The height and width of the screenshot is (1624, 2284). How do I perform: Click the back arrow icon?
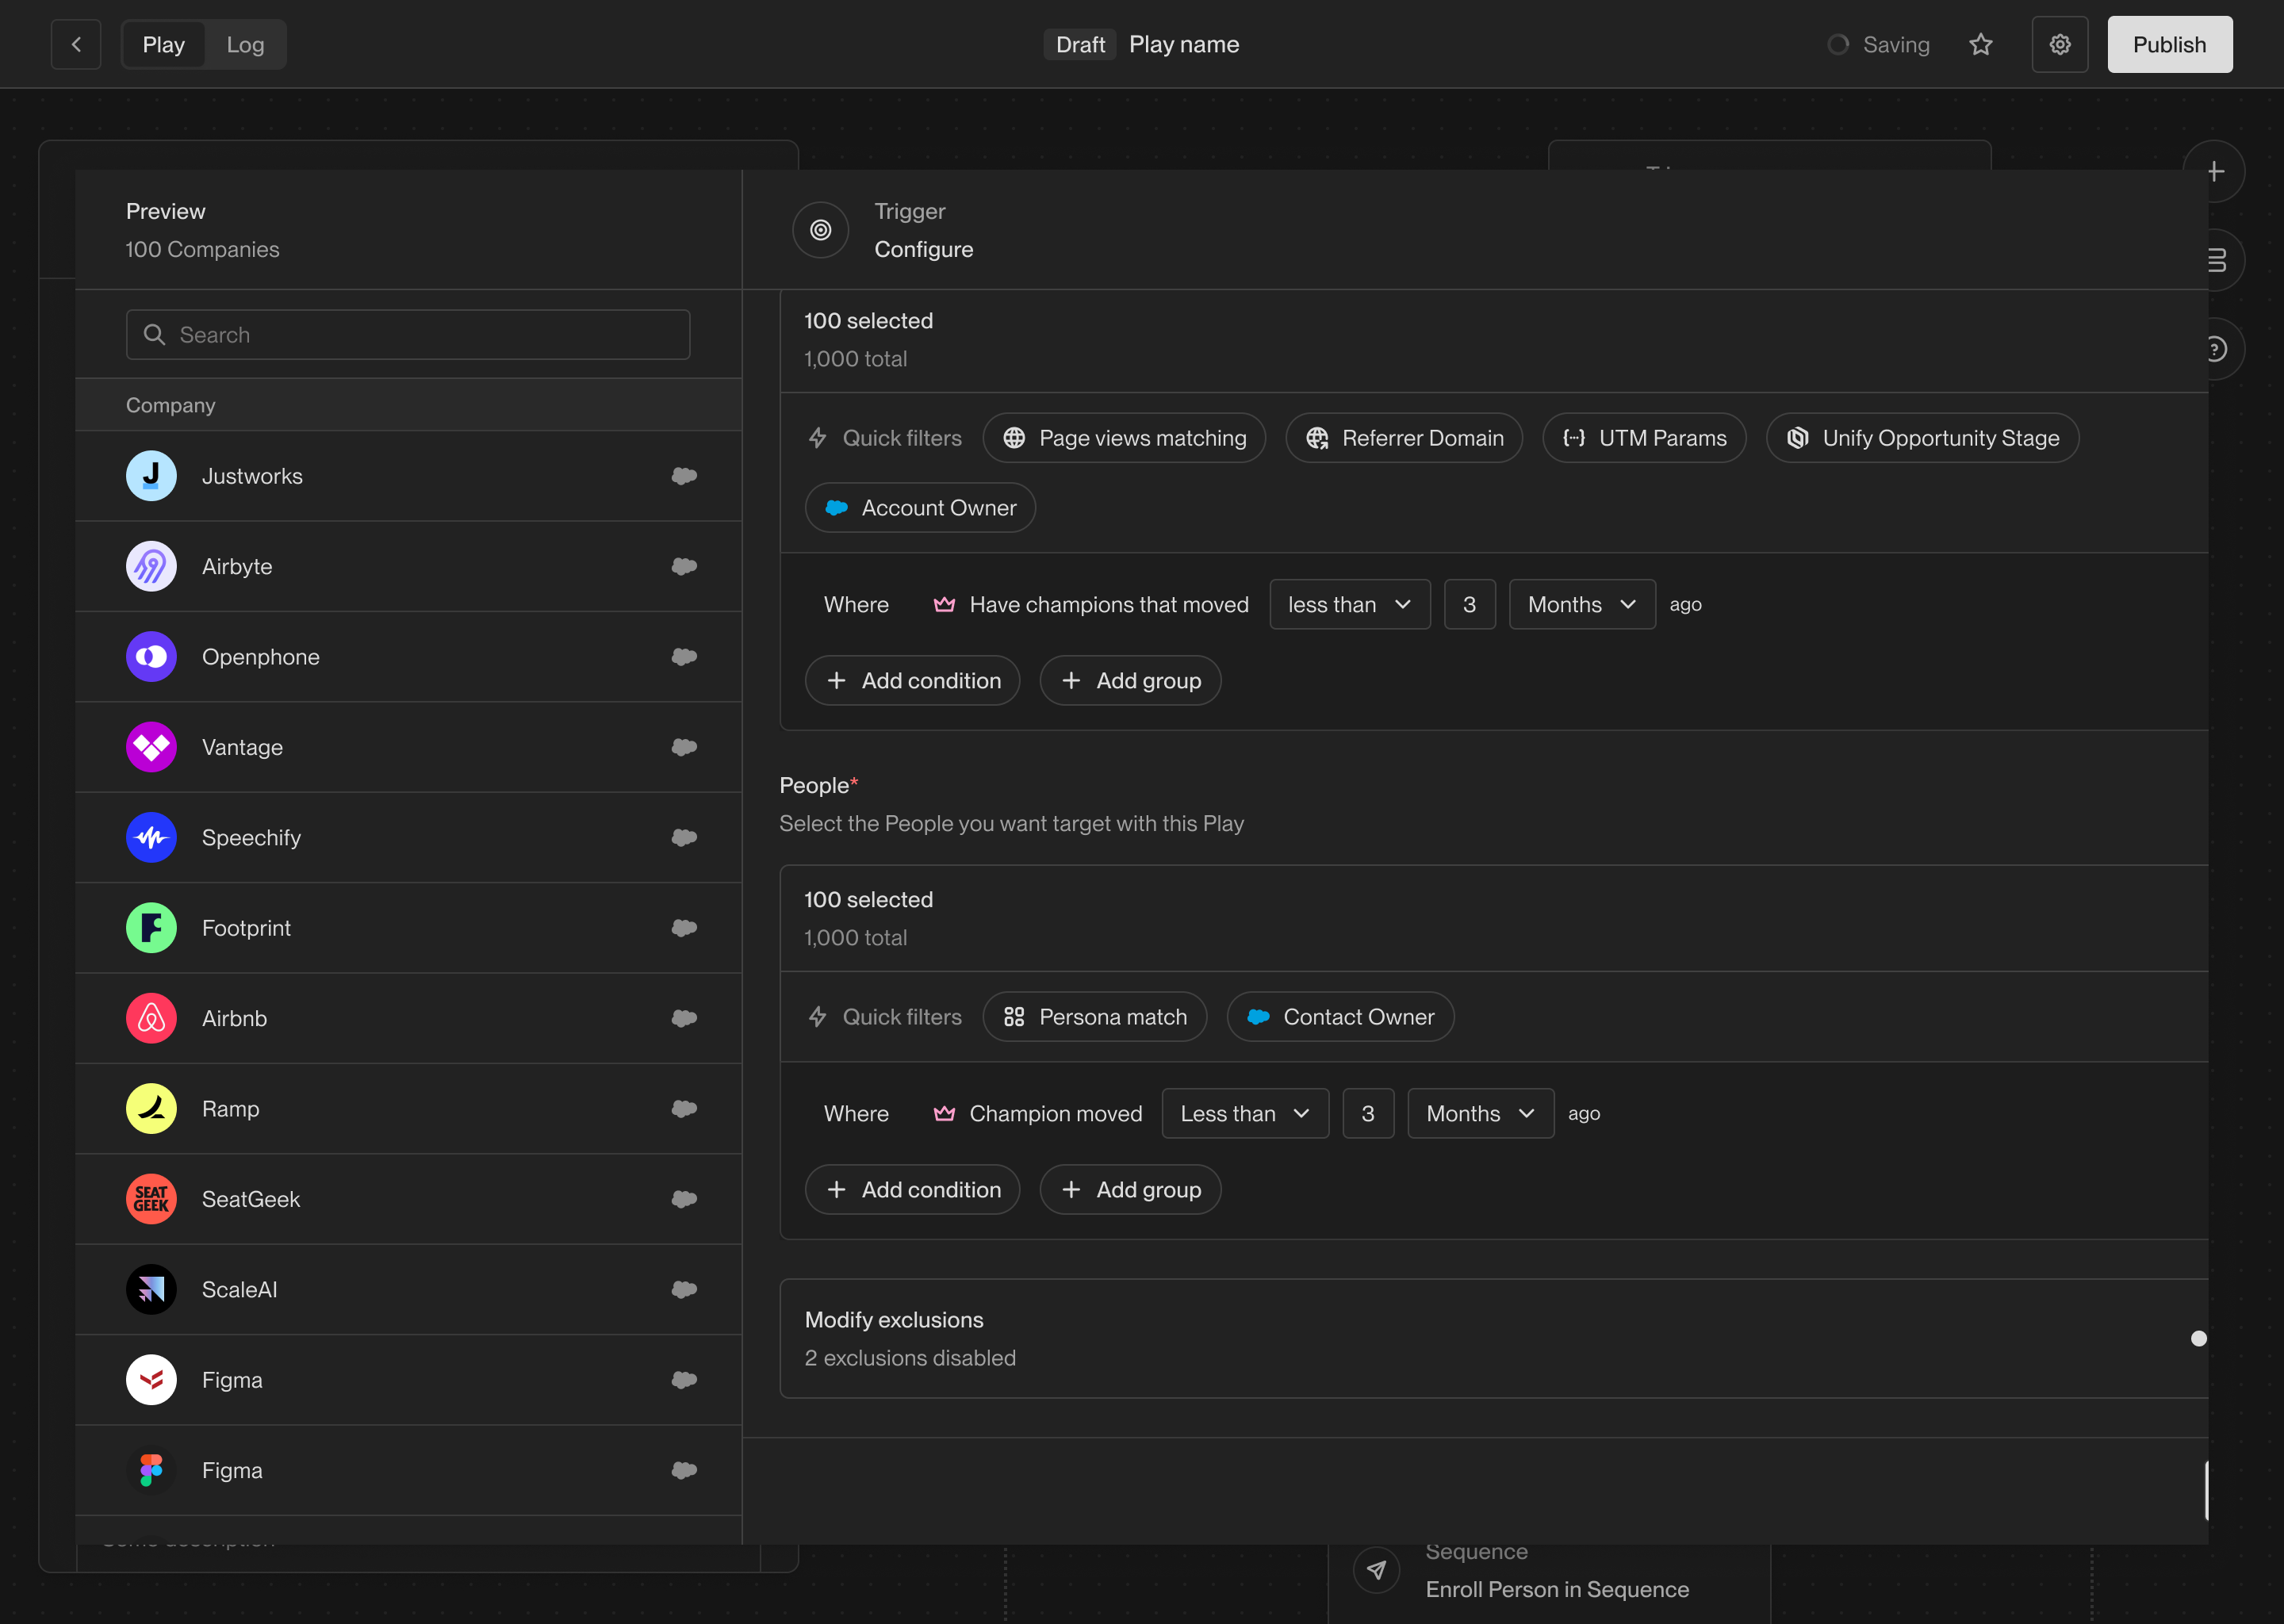click(76, 44)
